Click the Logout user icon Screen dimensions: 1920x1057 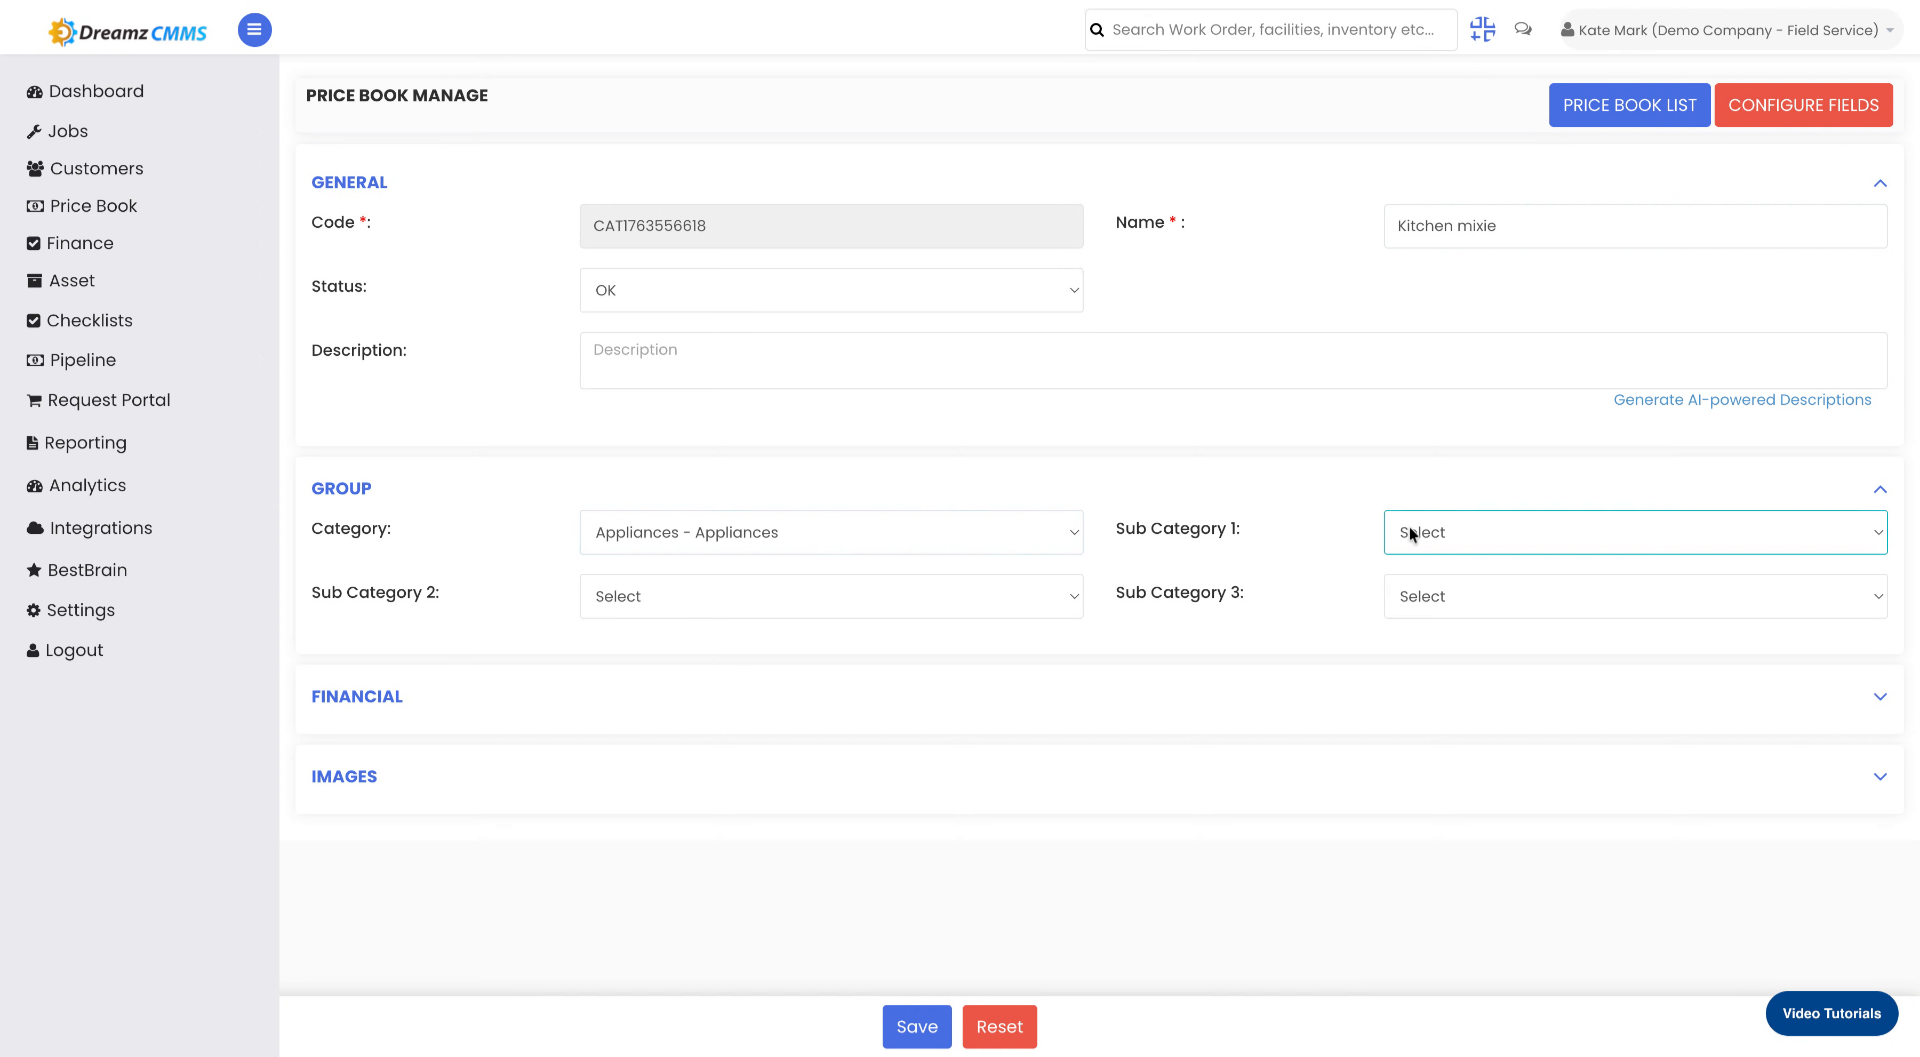click(33, 650)
